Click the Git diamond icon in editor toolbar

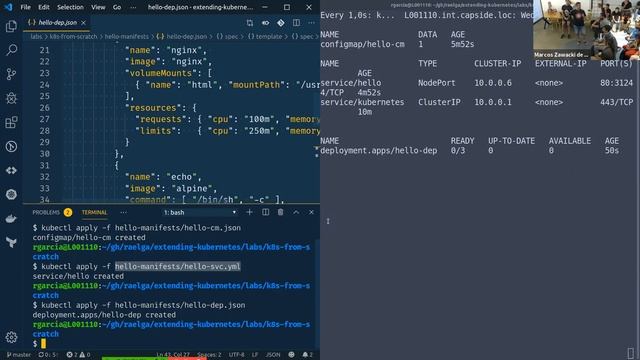281,23
